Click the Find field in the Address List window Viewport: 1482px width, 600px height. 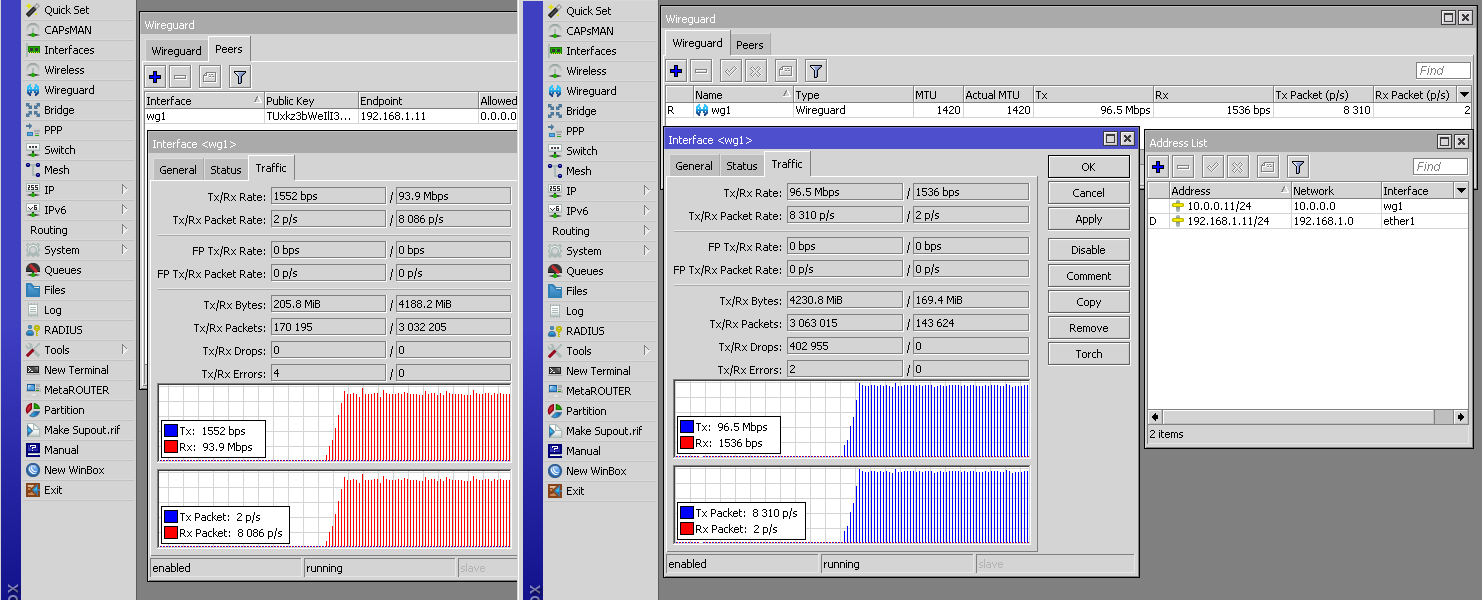[1440, 167]
